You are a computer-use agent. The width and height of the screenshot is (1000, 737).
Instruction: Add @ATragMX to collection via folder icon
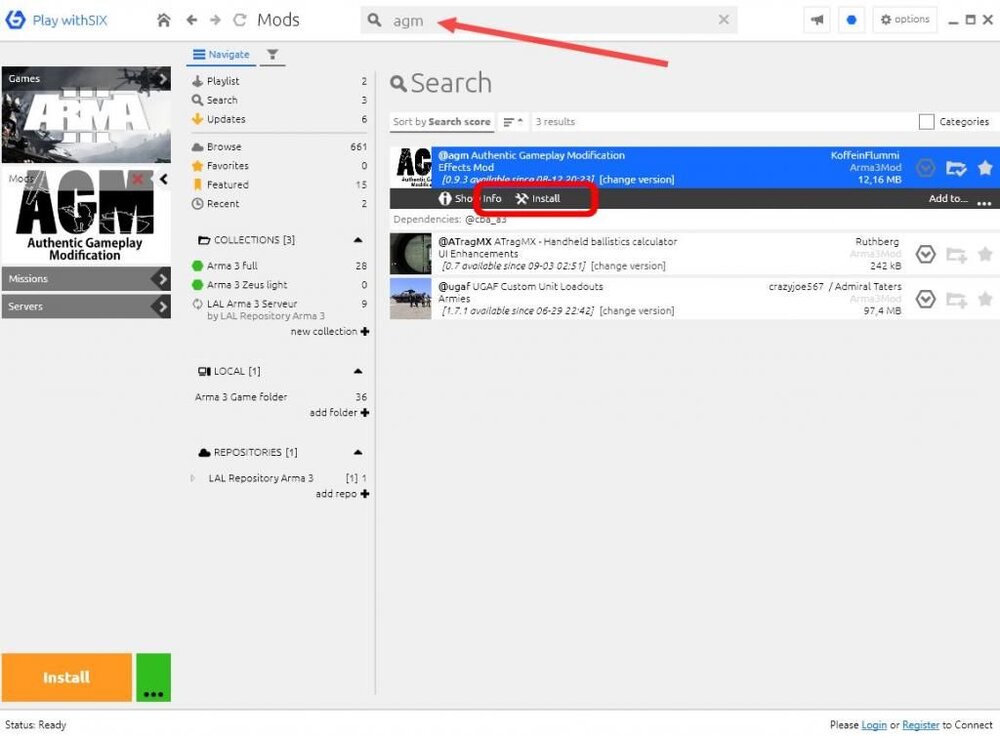click(x=956, y=255)
